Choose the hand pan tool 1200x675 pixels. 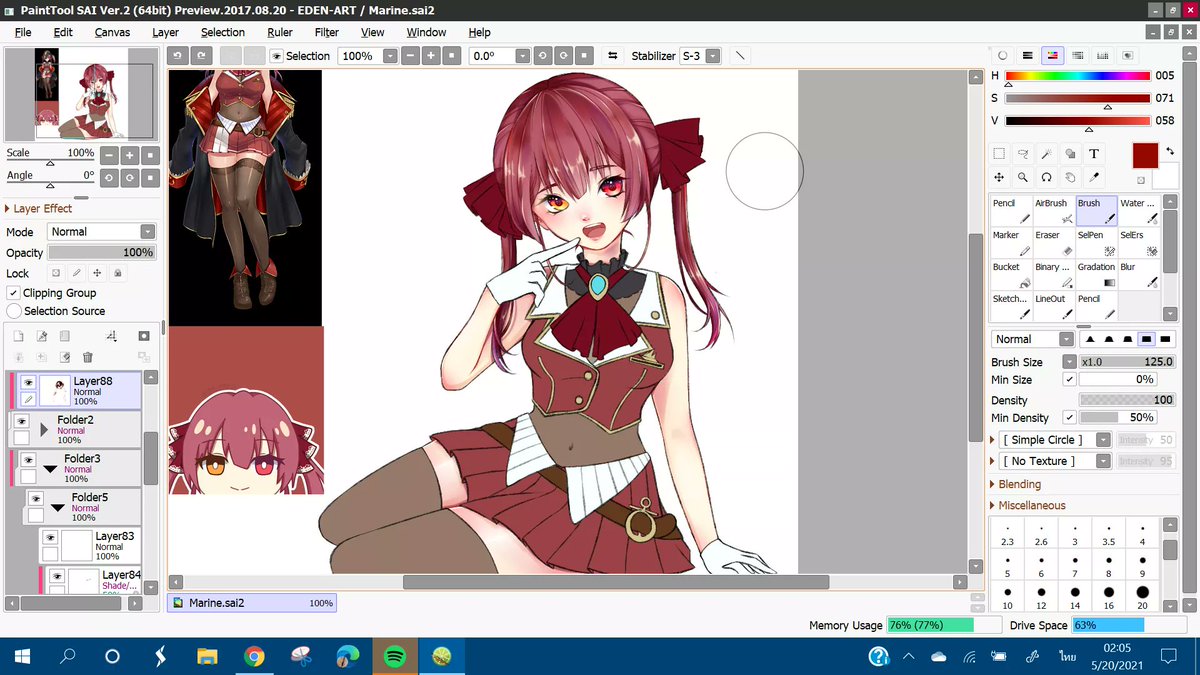1070,177
